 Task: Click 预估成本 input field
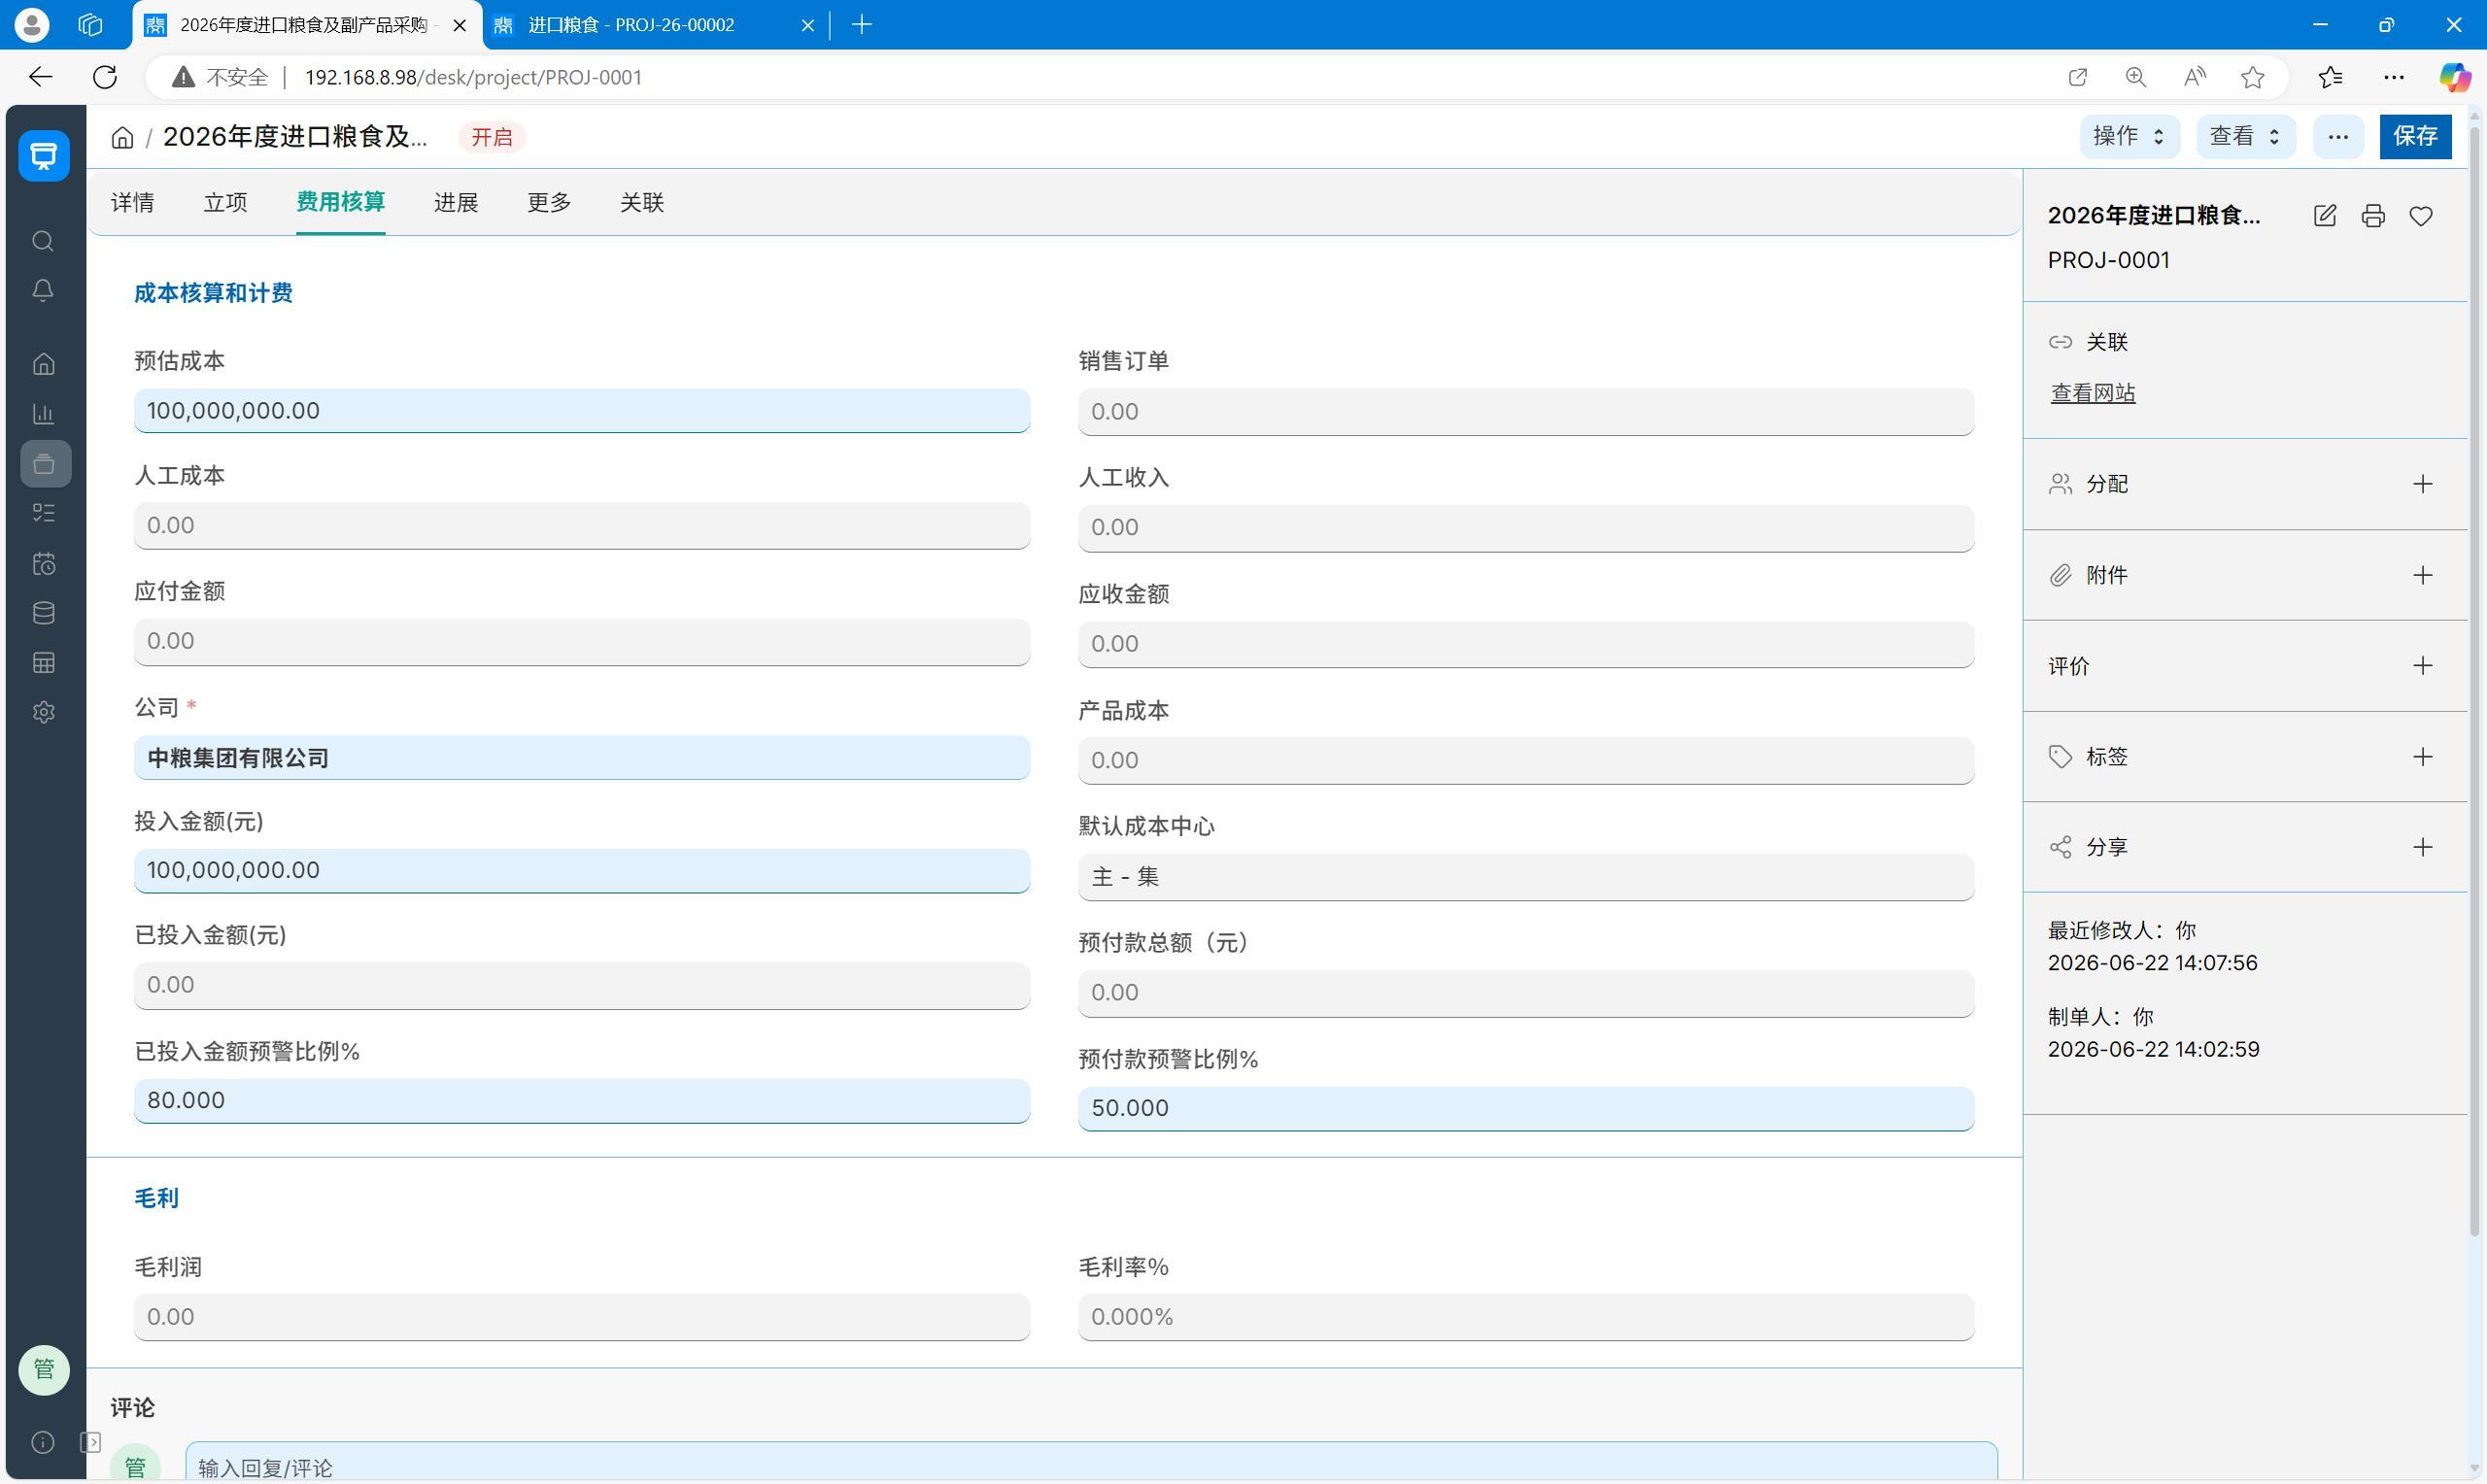pyautogui.click(x=582, y=411)
